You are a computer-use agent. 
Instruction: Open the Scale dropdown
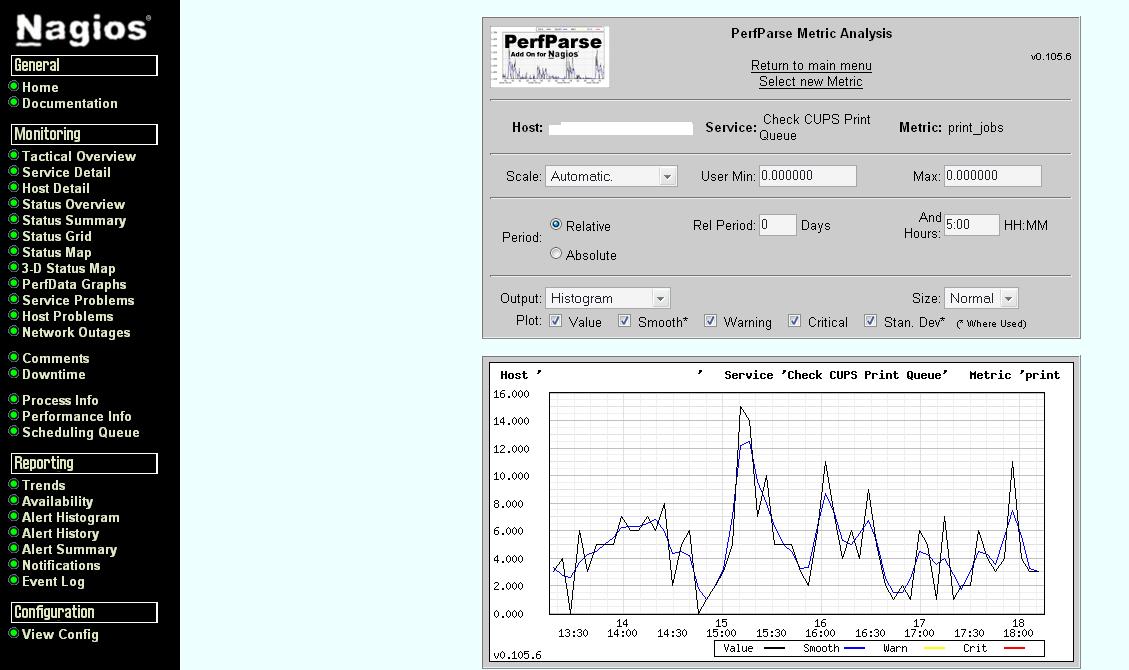(611, 176)
